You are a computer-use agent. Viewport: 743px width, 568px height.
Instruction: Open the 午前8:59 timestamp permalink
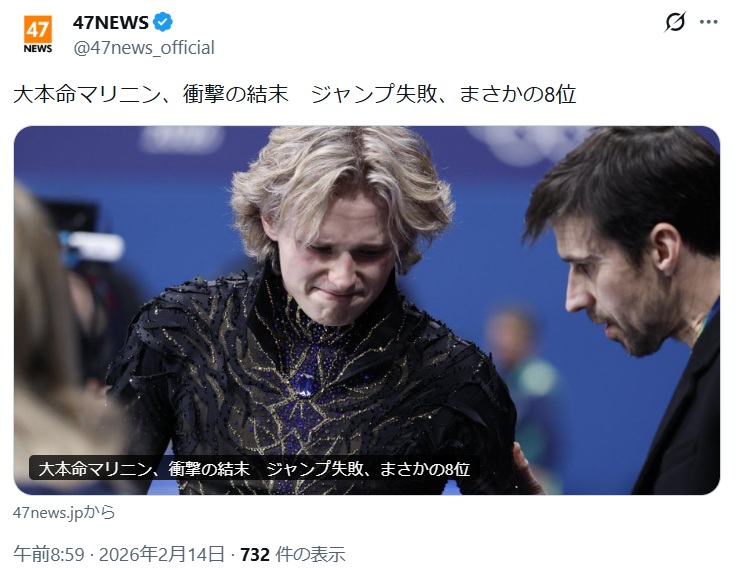[x=49, y=554]
